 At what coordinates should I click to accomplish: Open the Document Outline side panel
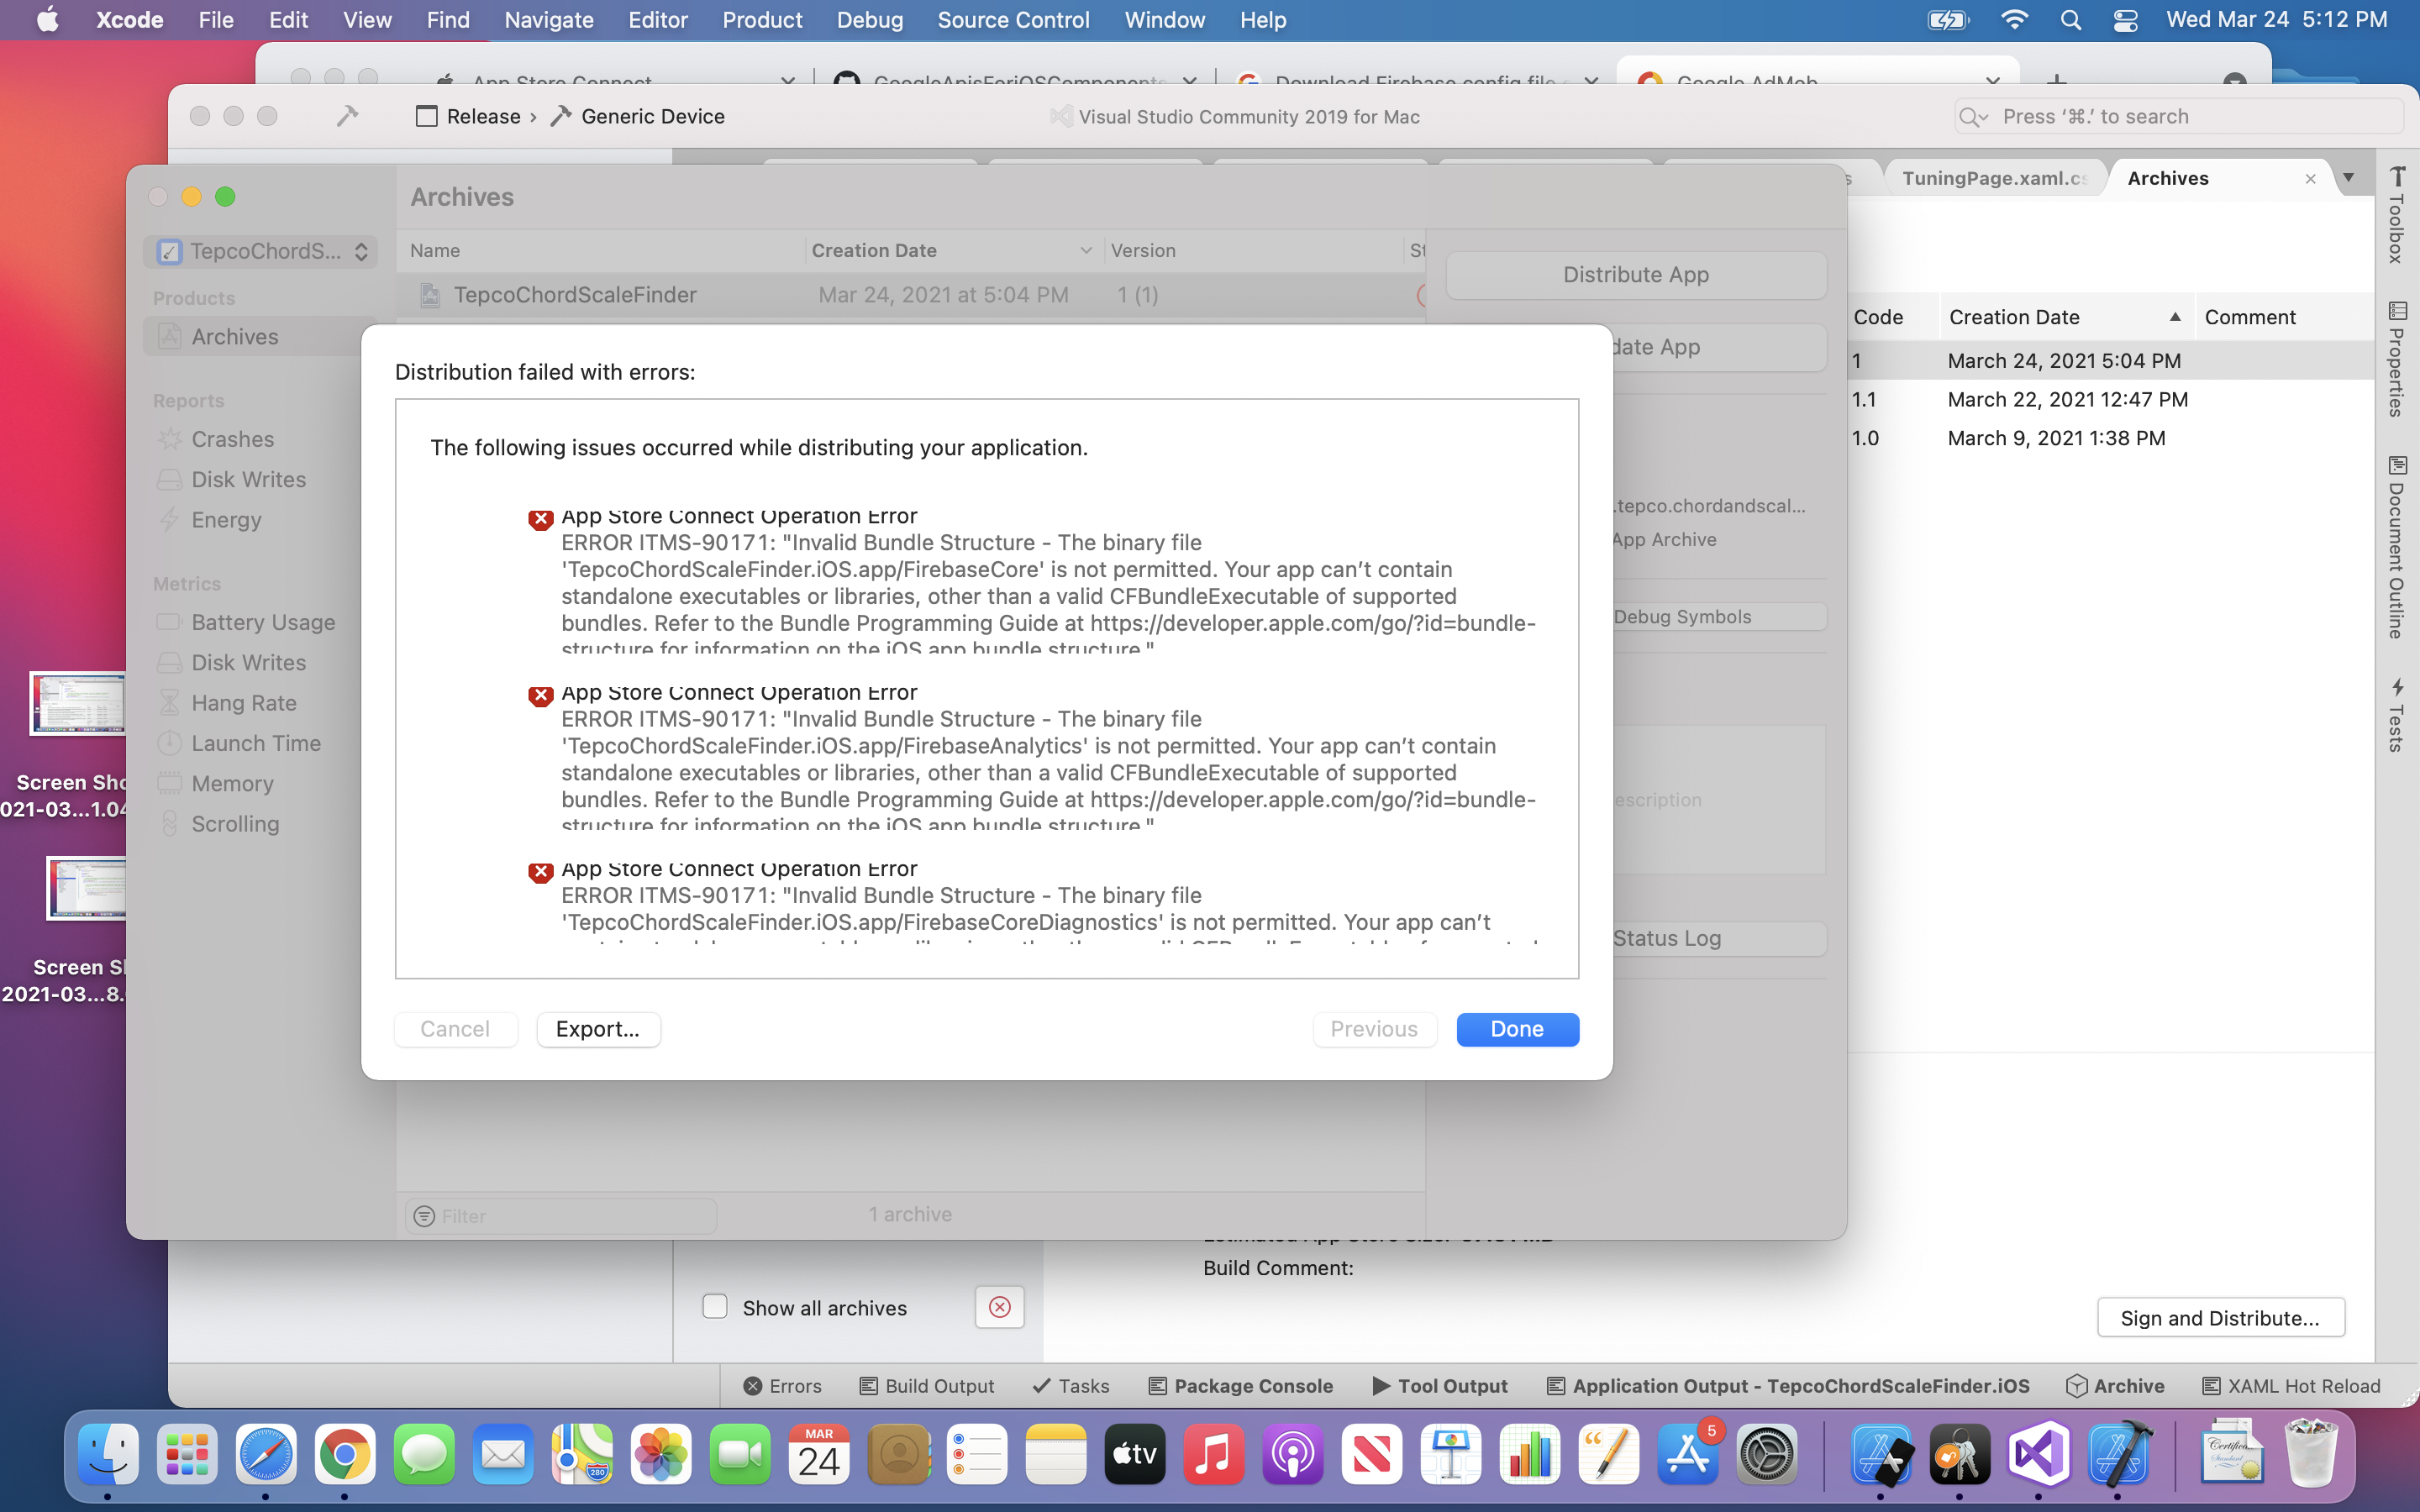[2397, 547]
